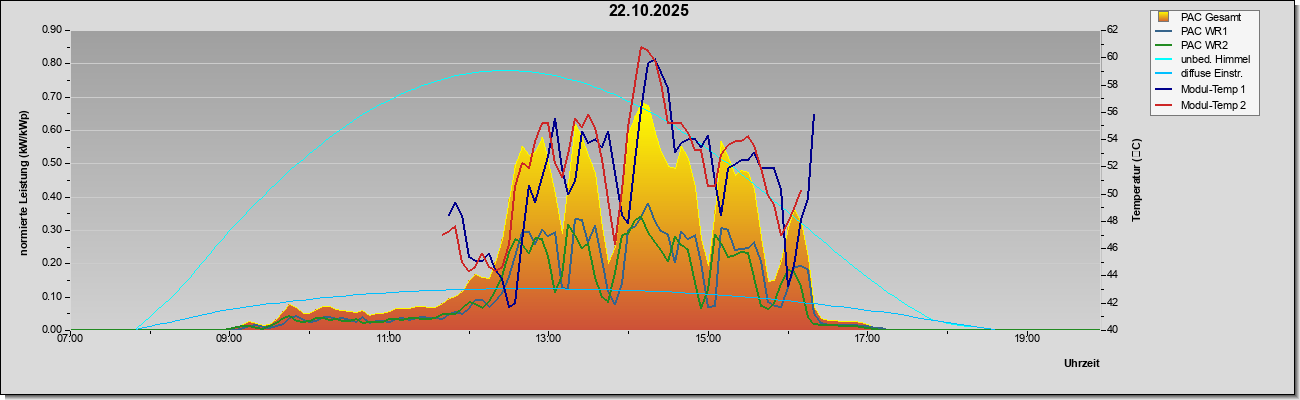Click the 40 temperature axis value

click(1112, 330)
